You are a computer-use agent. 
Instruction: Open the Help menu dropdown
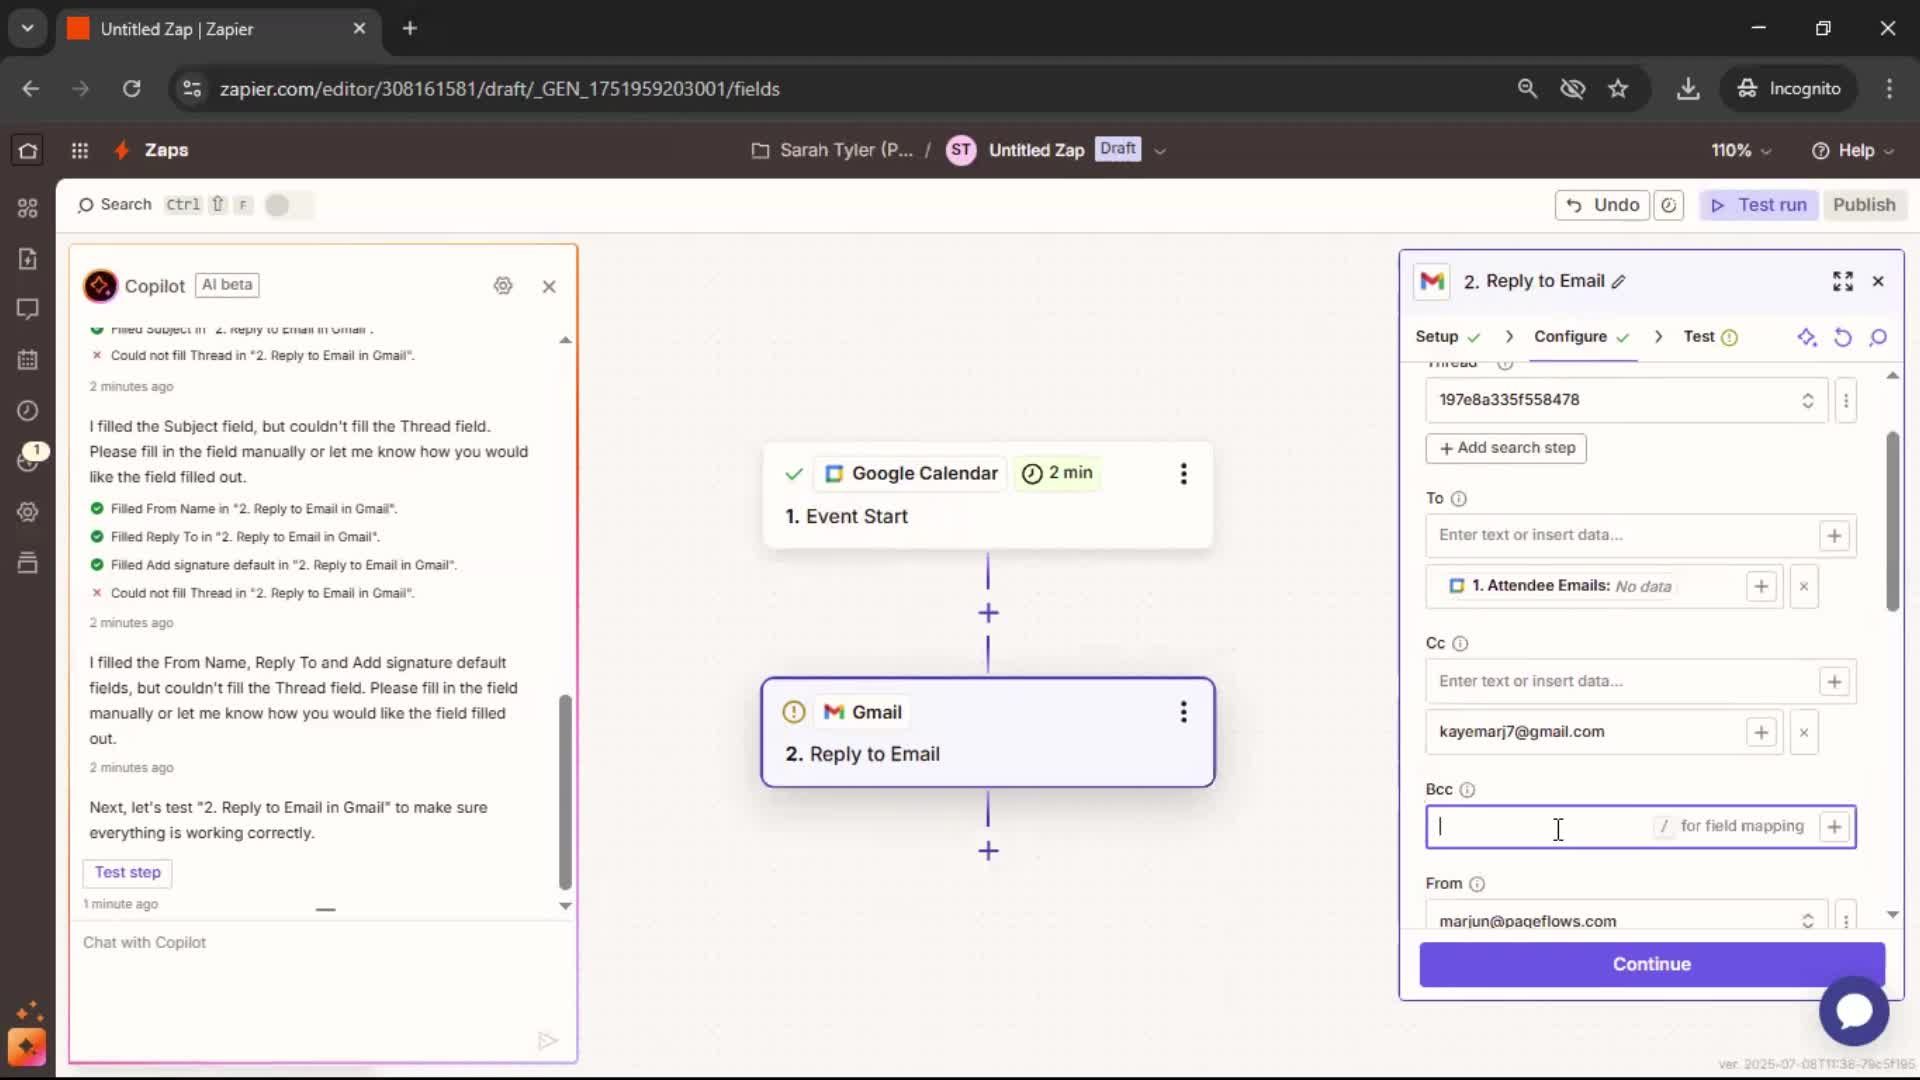tap(1853, 150)
